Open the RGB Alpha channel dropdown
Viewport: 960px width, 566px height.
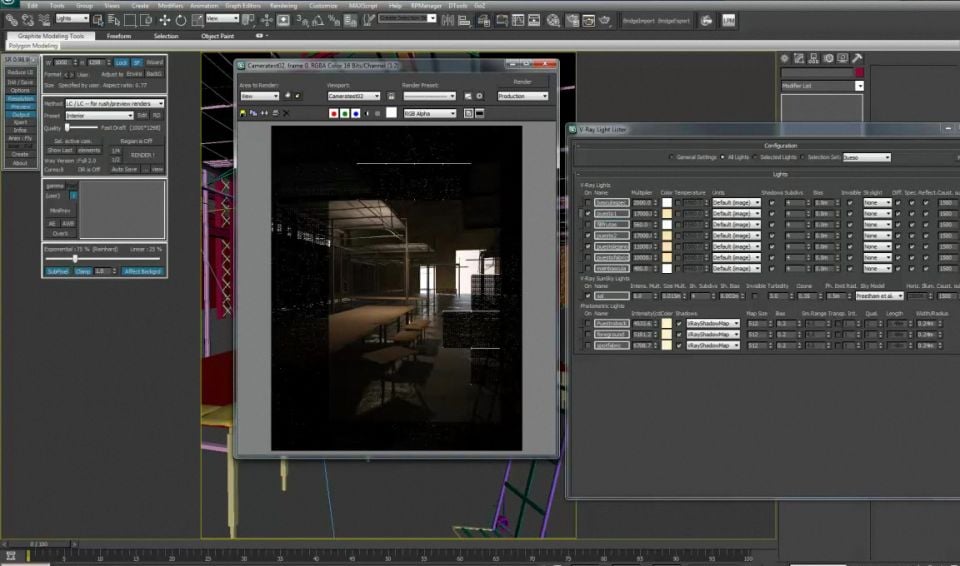point(429,113)
